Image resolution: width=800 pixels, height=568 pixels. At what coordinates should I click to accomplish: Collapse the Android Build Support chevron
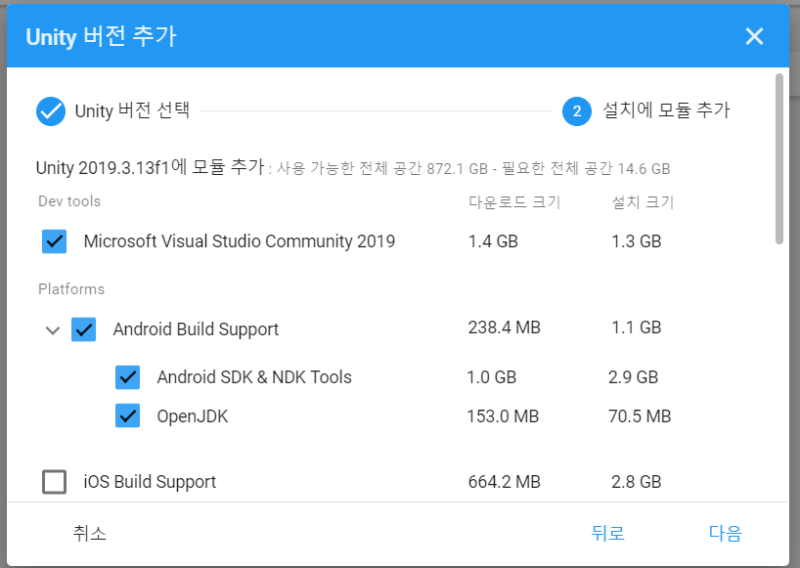[x=53, y=330]
